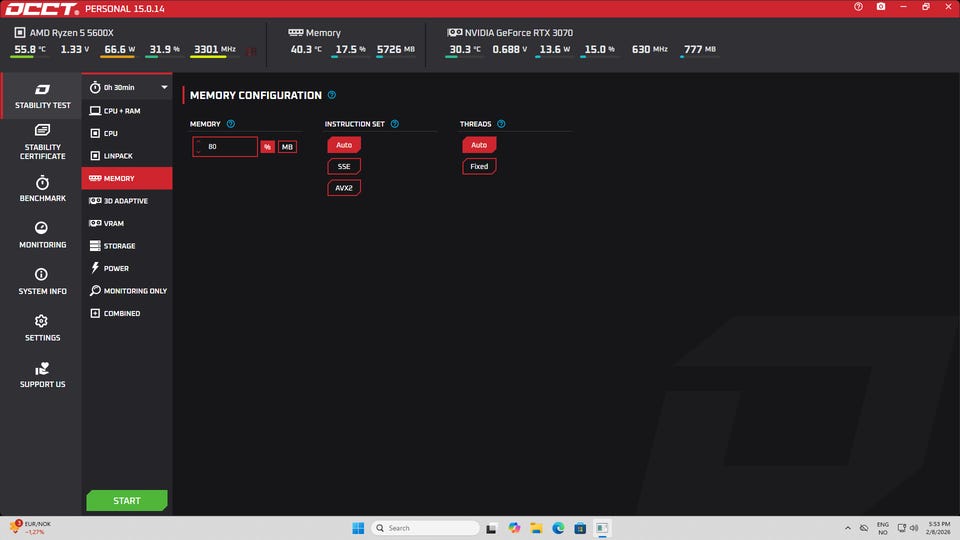
Task: Open the Stability Certificate section
Action: tap(42, 142)
